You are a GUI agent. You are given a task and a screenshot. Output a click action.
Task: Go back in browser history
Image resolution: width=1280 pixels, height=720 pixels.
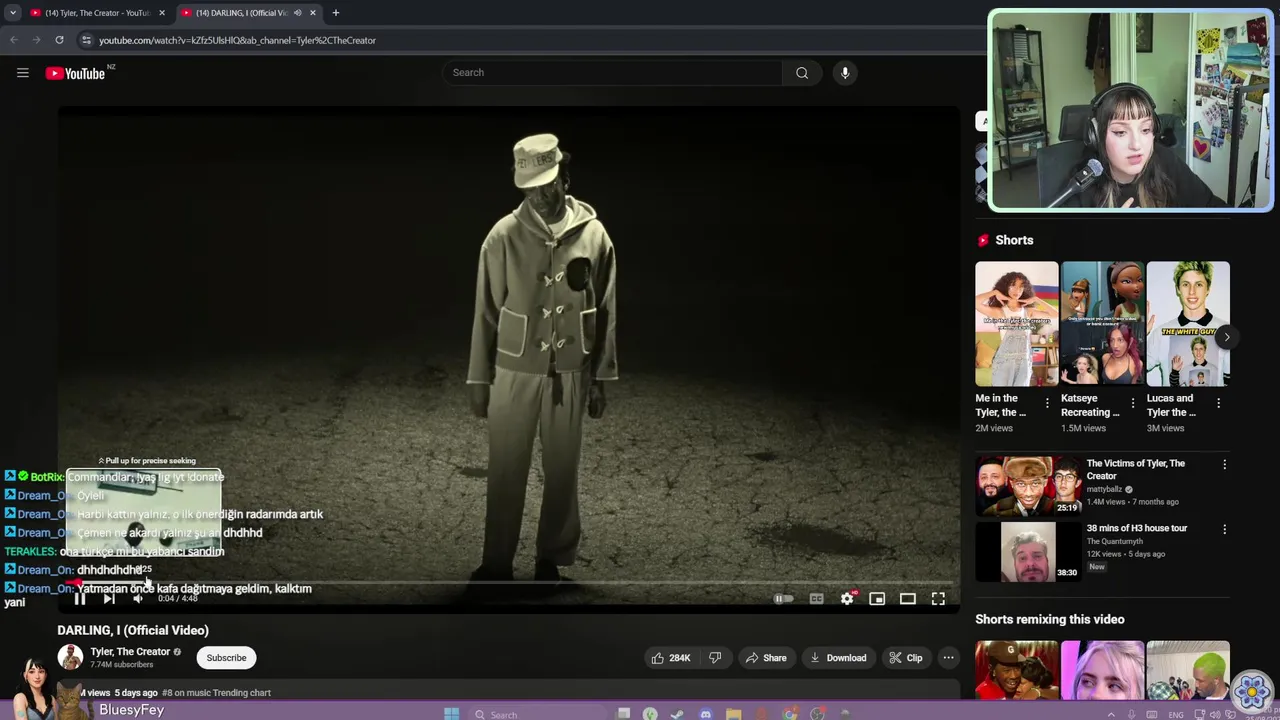(14, 40)
